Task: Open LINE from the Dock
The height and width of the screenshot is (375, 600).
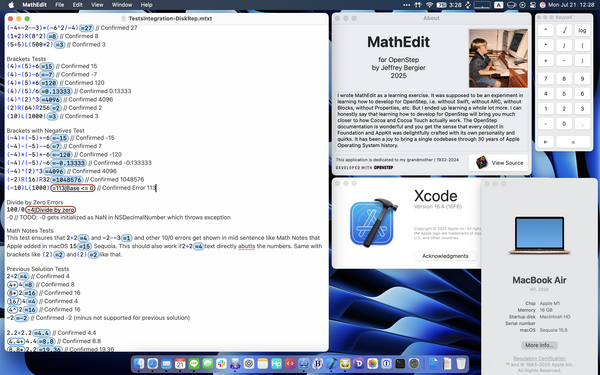Action: [194, 363]
